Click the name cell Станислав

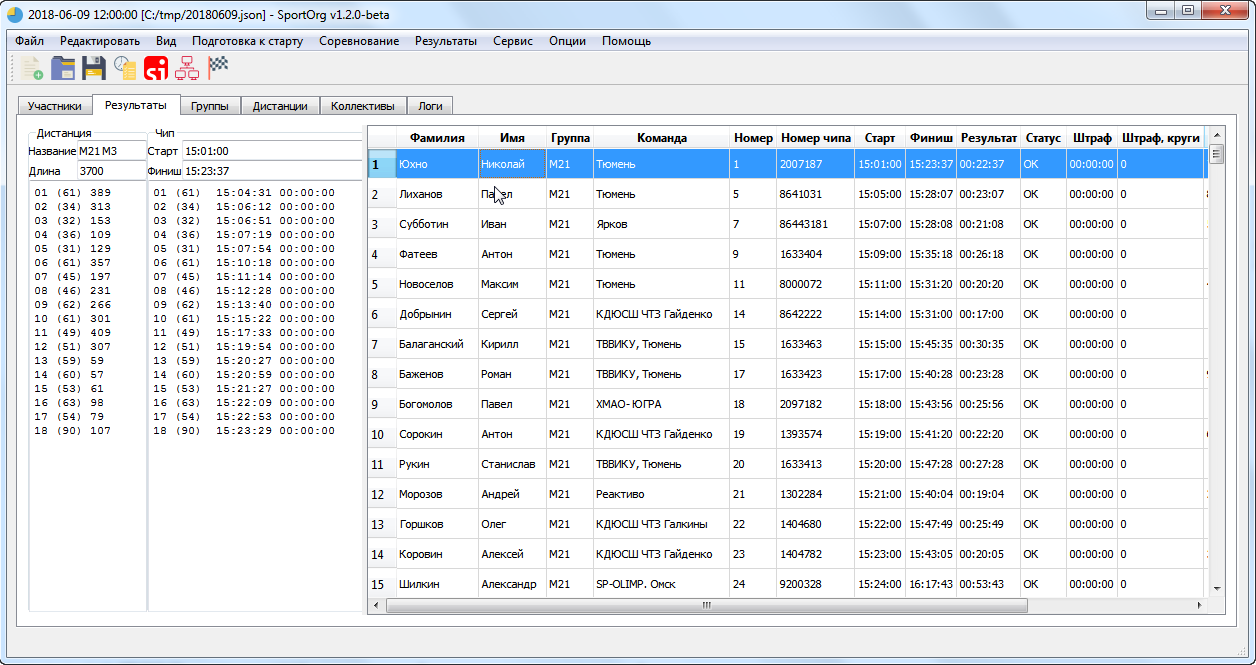tap(512, 464)
